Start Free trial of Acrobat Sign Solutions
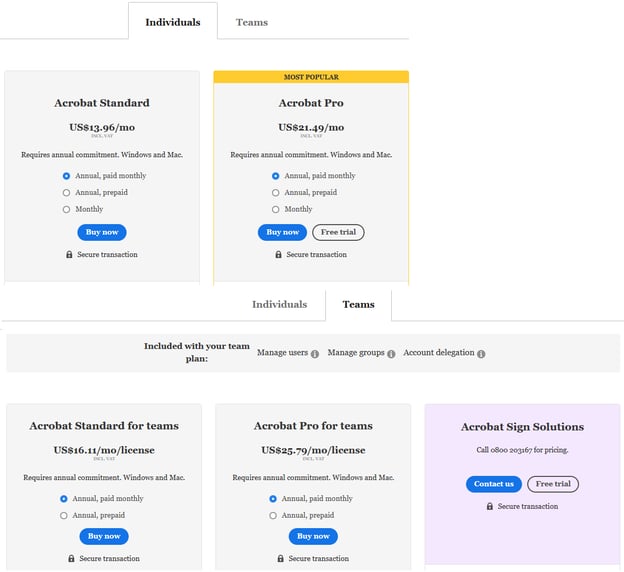 [553, 484]
